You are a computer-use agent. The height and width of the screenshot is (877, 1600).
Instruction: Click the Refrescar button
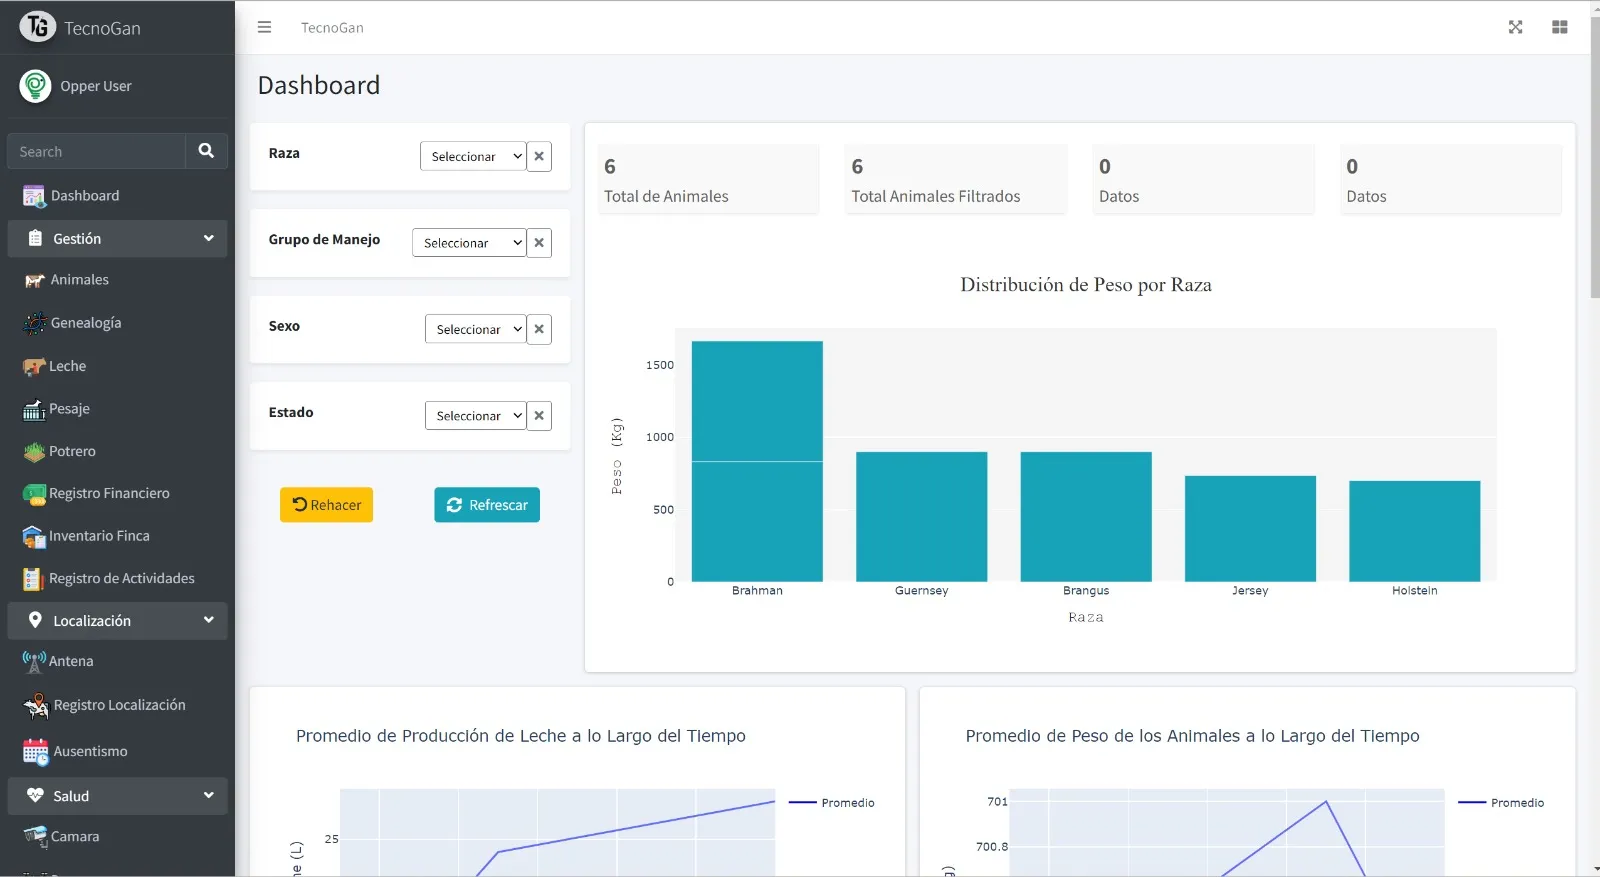(487, 505)
